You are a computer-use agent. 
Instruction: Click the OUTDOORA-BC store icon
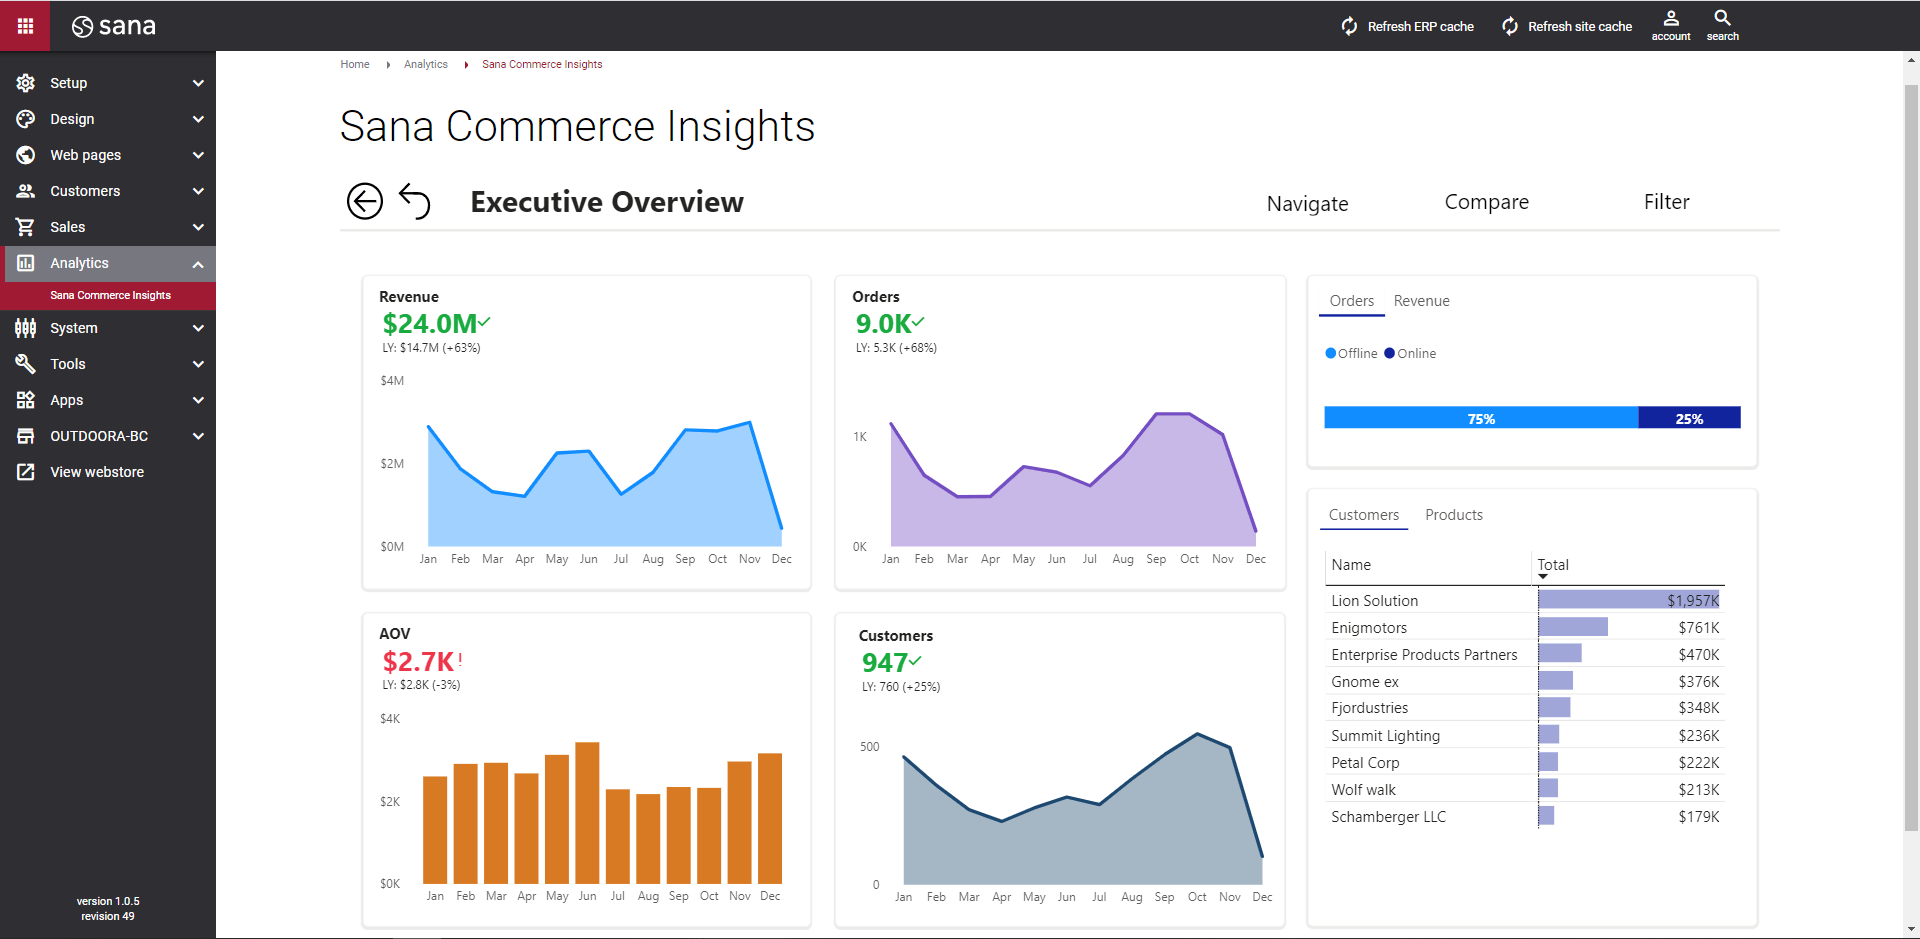[x=26, y=436]
